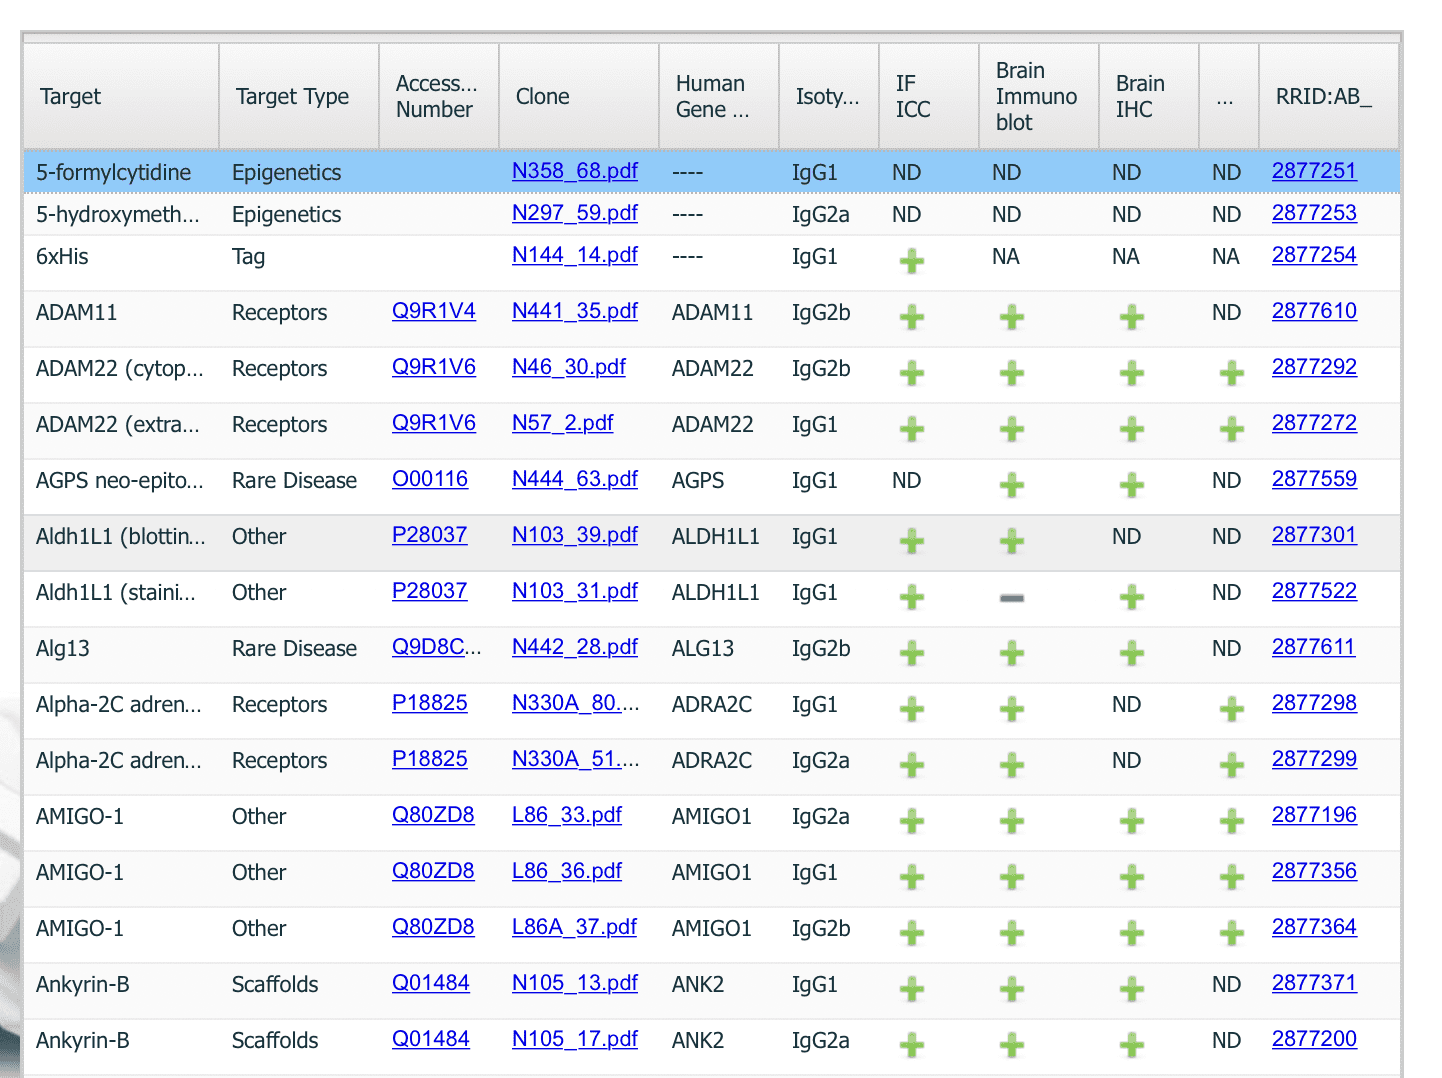The height and width of the screenshot is (1078, 1442).
Task: Click Brain IHC plus icon in ADAM11 row
Action: pos(1131,318)
